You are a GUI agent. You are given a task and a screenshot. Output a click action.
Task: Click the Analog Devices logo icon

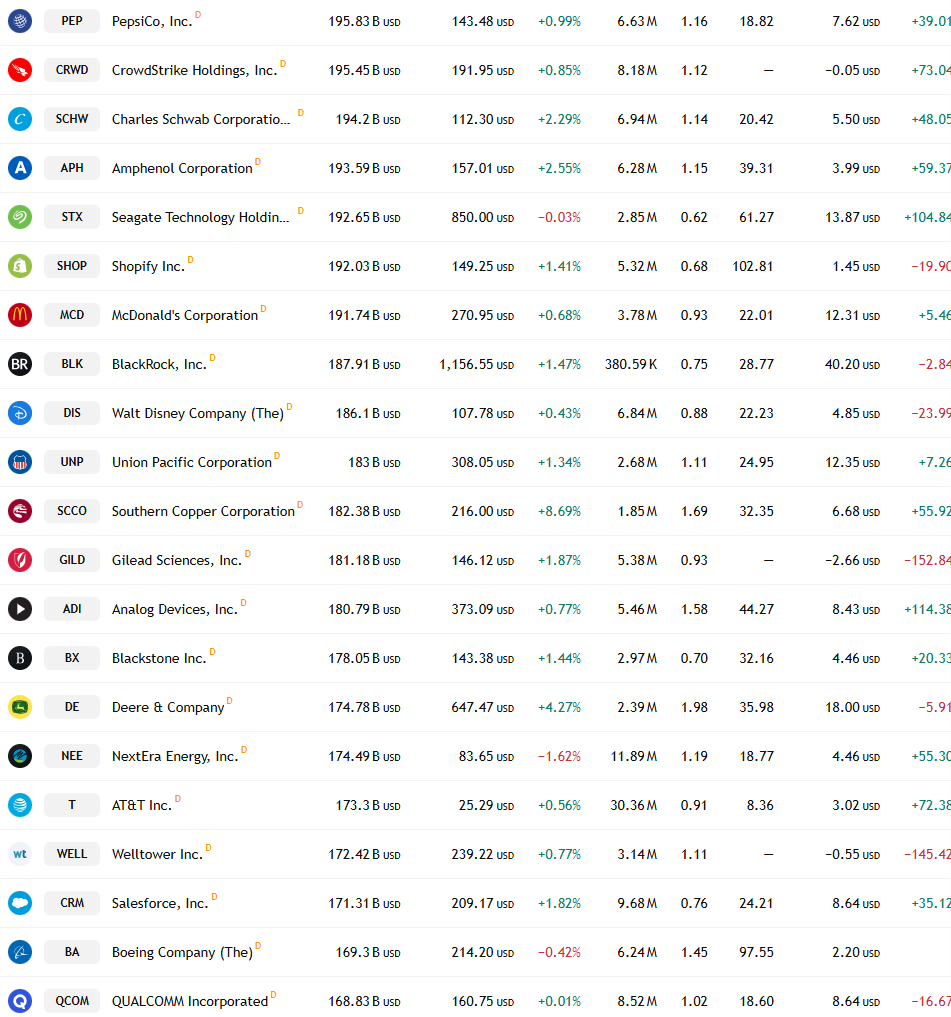[20, 608]
